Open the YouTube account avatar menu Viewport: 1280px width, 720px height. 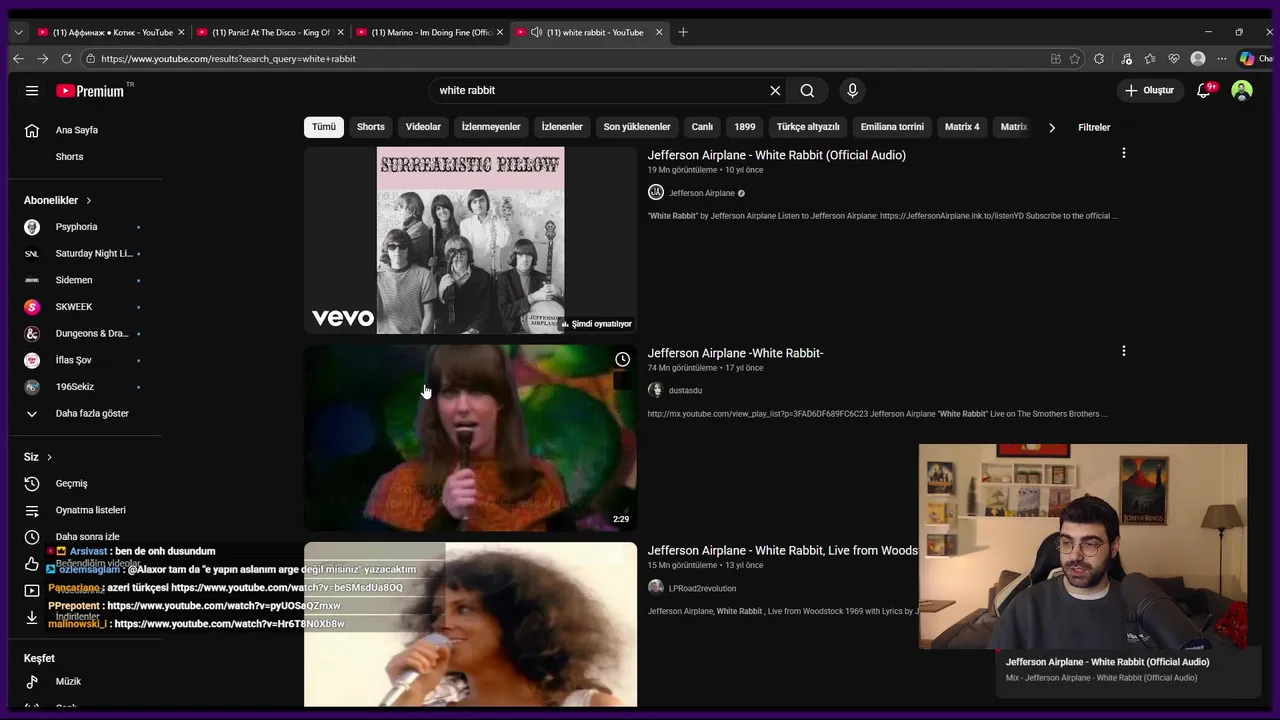(1242, 90)
